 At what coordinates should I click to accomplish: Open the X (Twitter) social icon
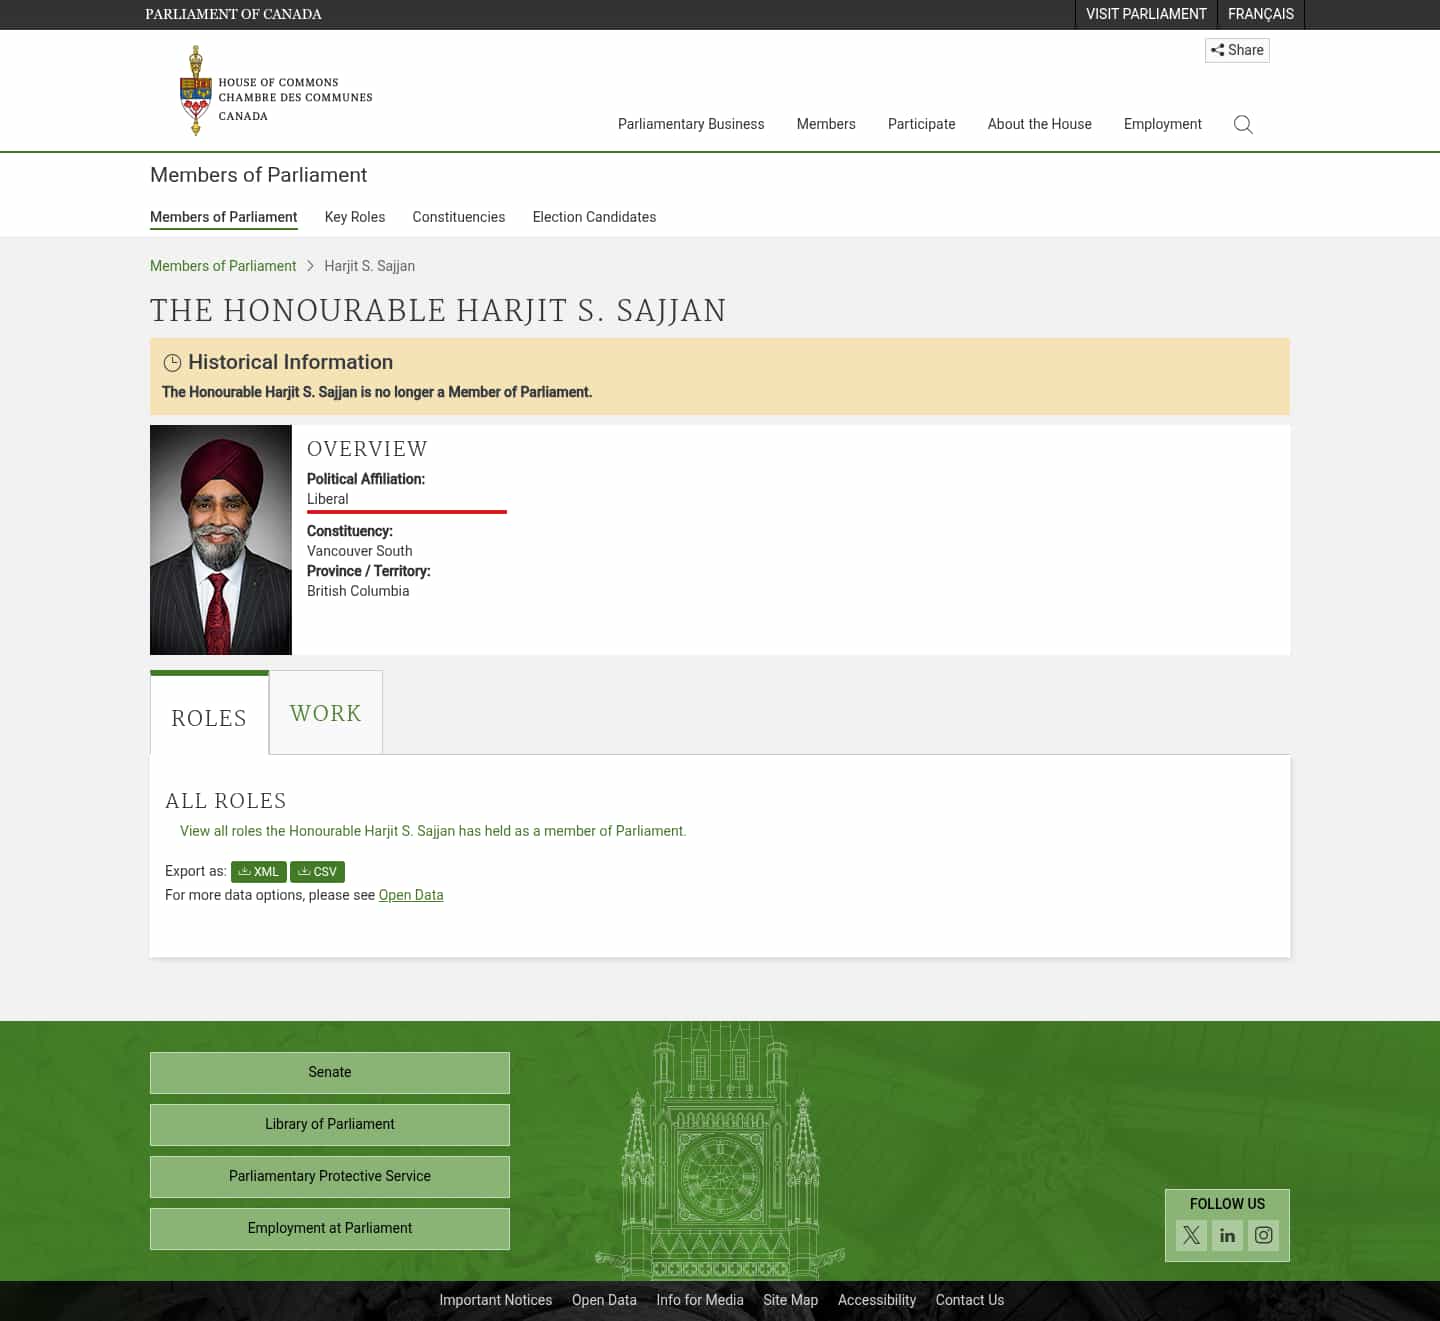pos(1191,1235)
